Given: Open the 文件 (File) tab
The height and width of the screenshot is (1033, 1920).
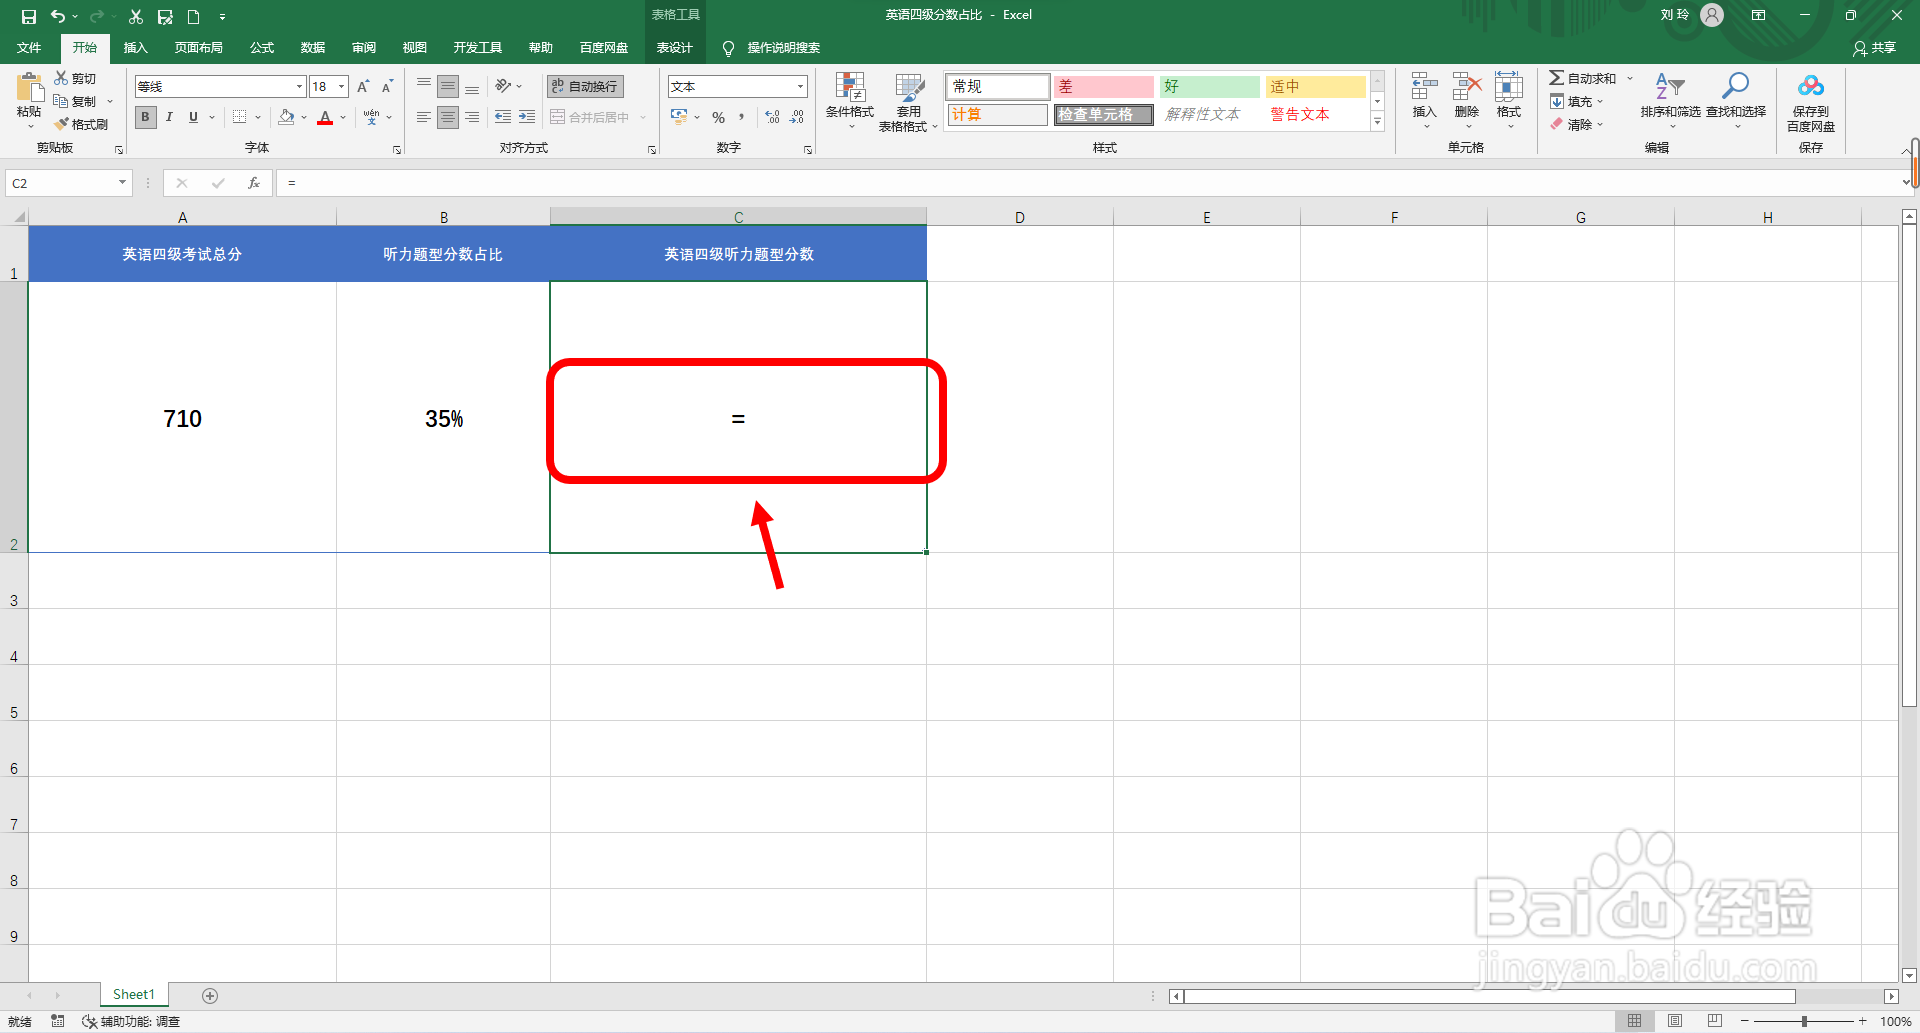Looking at the screenshot, I should pyautogui.click(x=29, y=47).
